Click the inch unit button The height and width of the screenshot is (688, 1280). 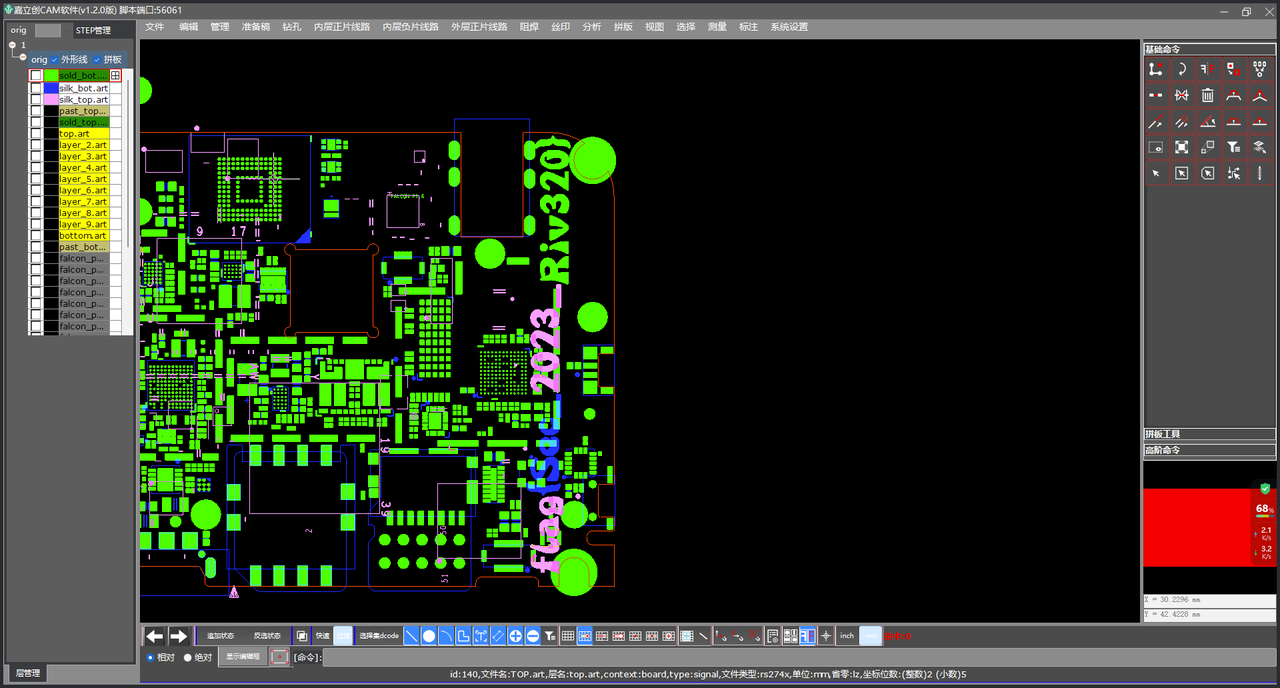tap(847, 636)
